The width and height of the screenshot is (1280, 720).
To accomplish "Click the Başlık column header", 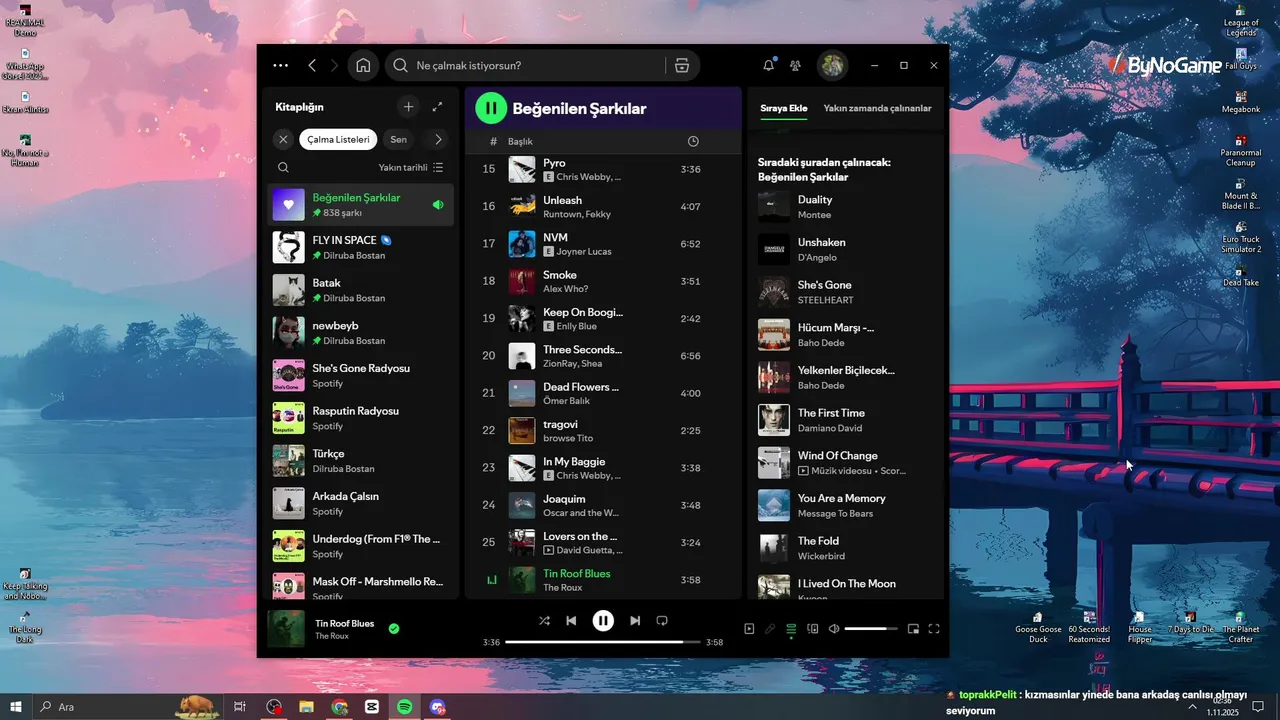I will (520, 141).
